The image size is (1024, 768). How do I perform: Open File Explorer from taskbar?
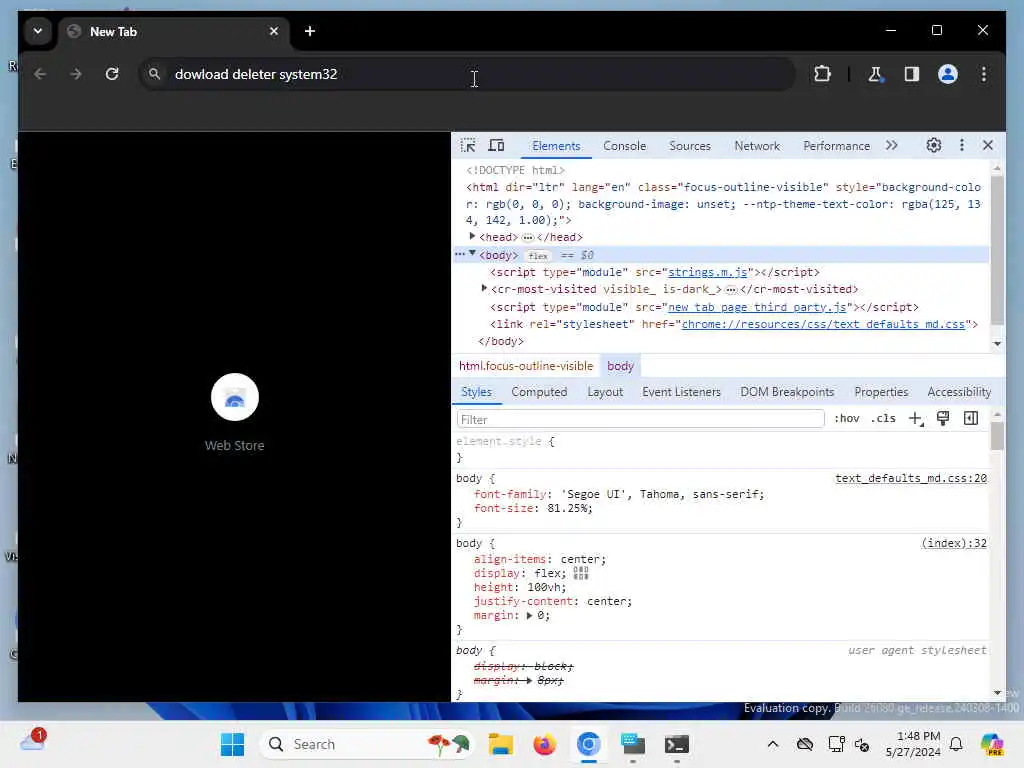501,744
